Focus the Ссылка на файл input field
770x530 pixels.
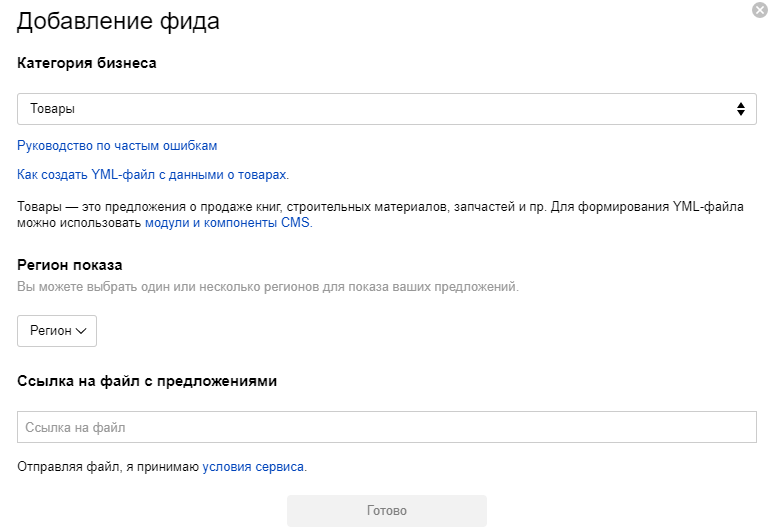pos(386,427)
